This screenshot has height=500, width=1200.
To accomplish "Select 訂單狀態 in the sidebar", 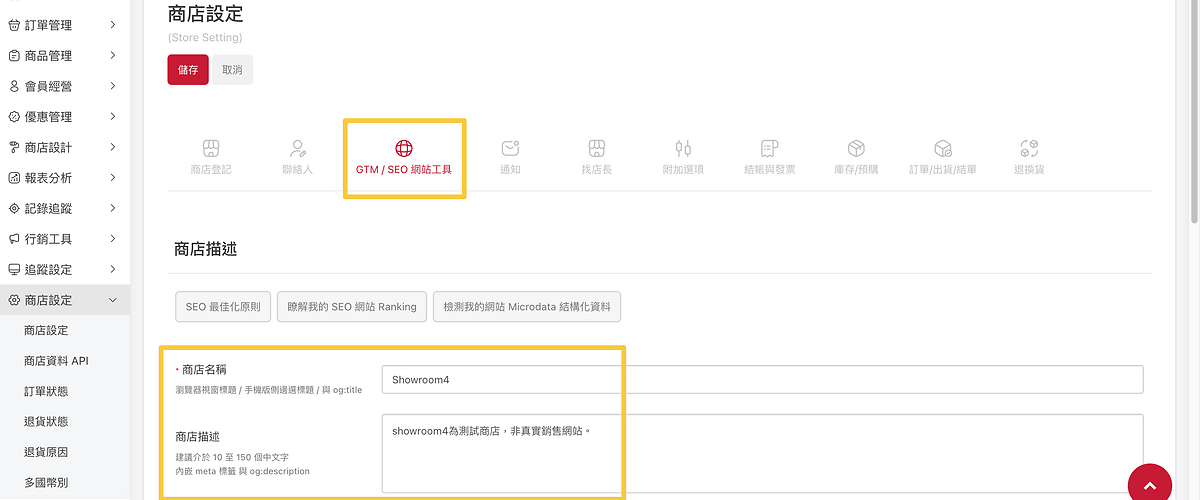I will tap(46, 391).
